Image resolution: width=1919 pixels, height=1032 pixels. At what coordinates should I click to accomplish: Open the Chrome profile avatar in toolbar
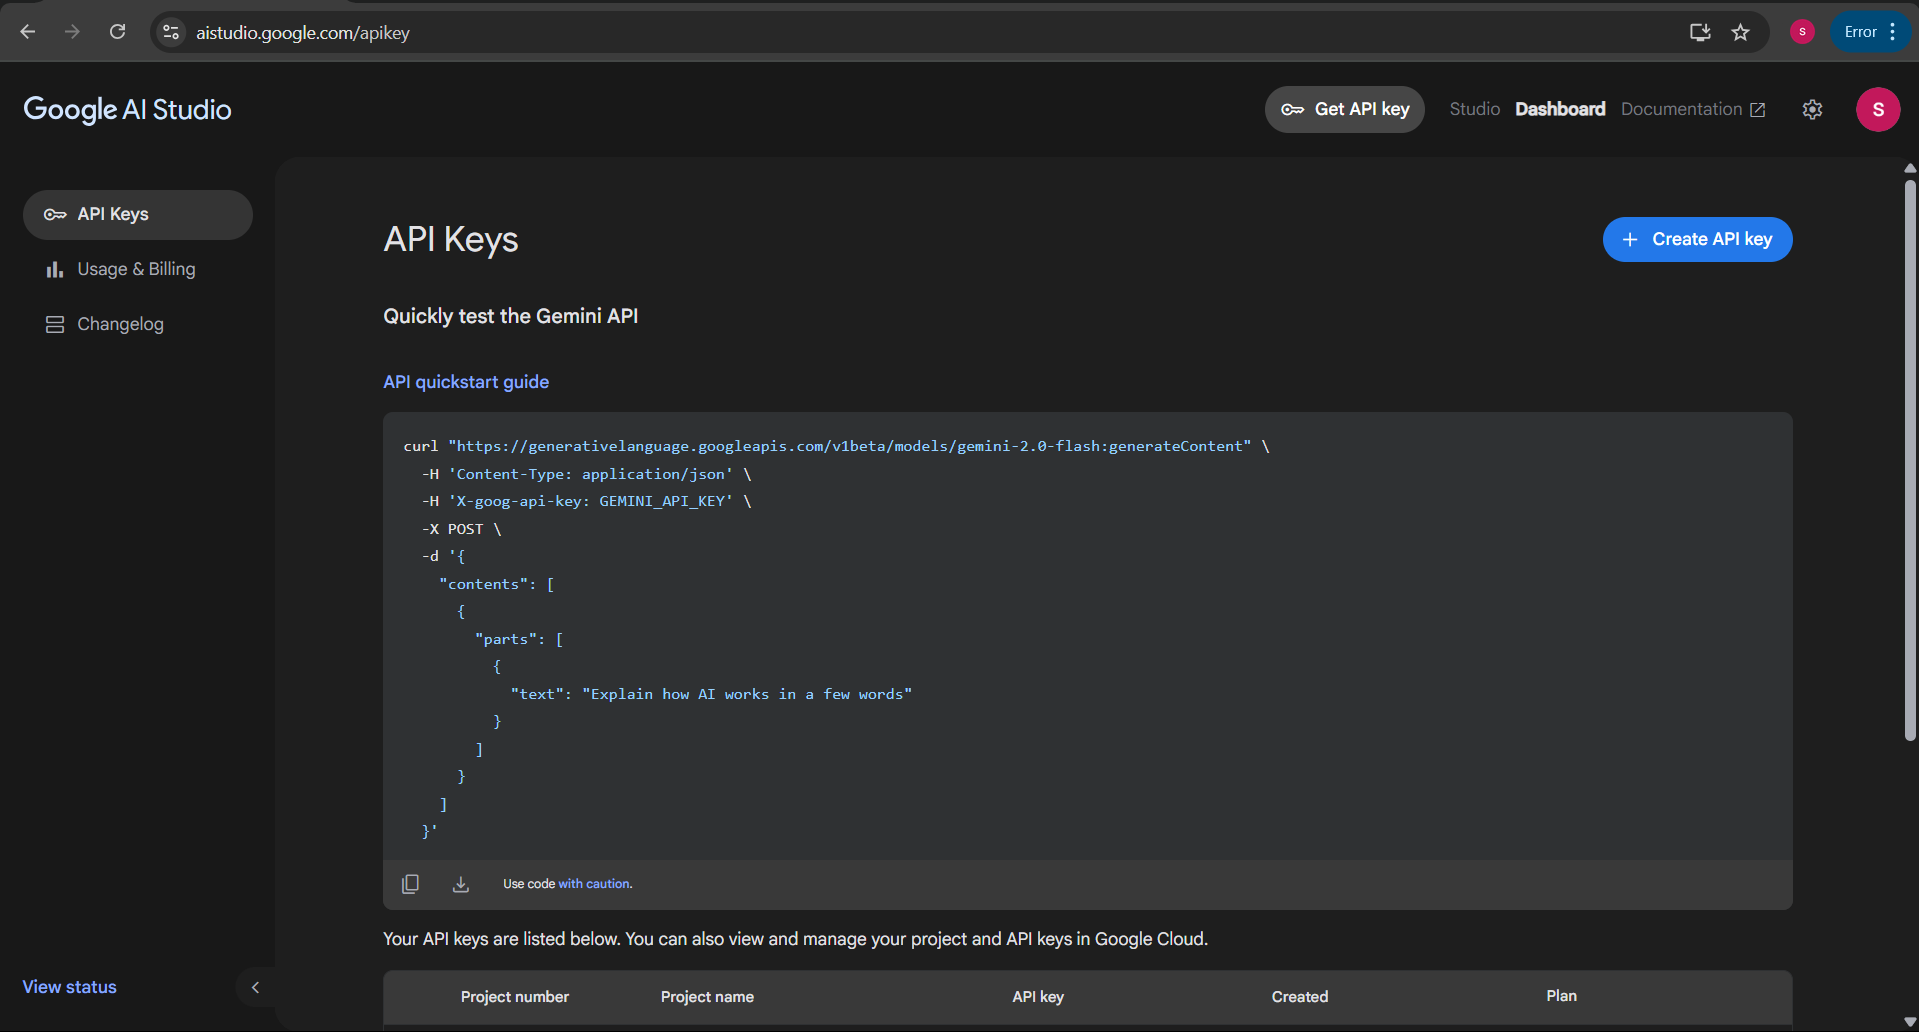(x=1802, y=32)
